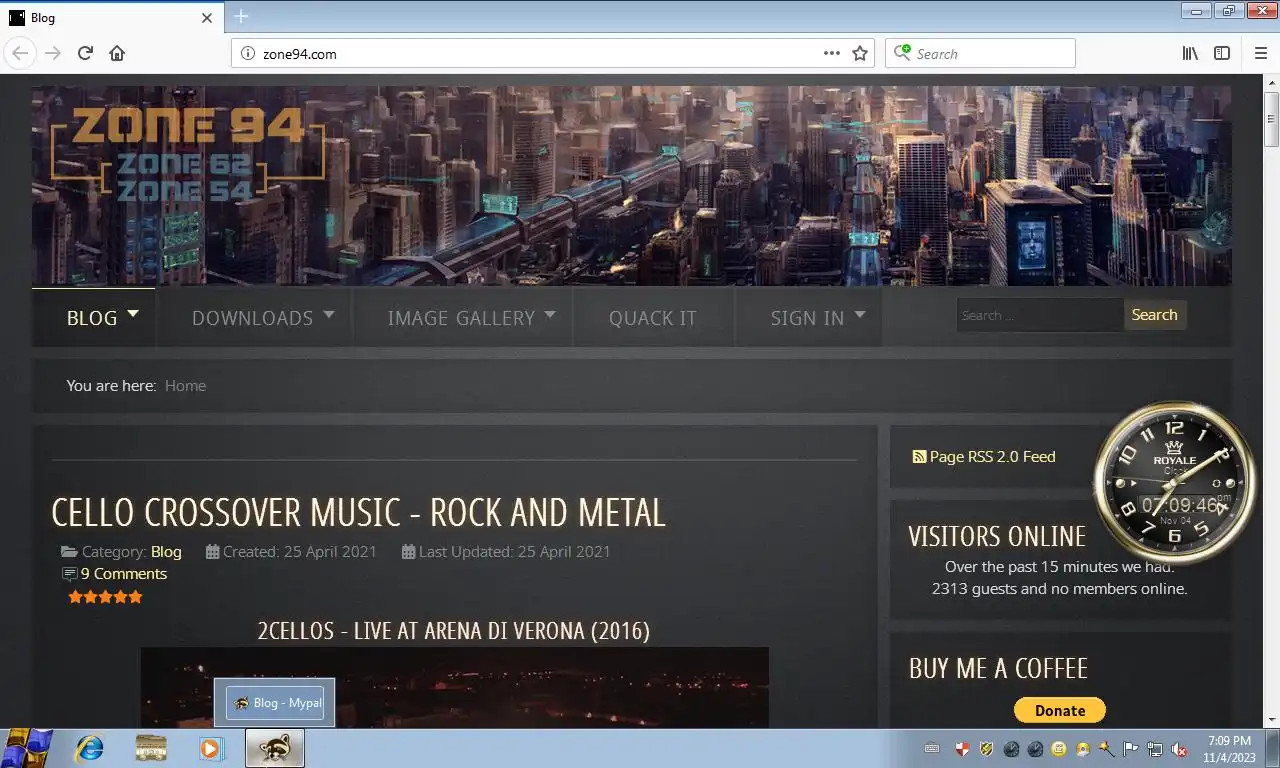Click 'Created: 25 April 2021' text
Viewport: 1280px width, 768px height.
[300, 551]
